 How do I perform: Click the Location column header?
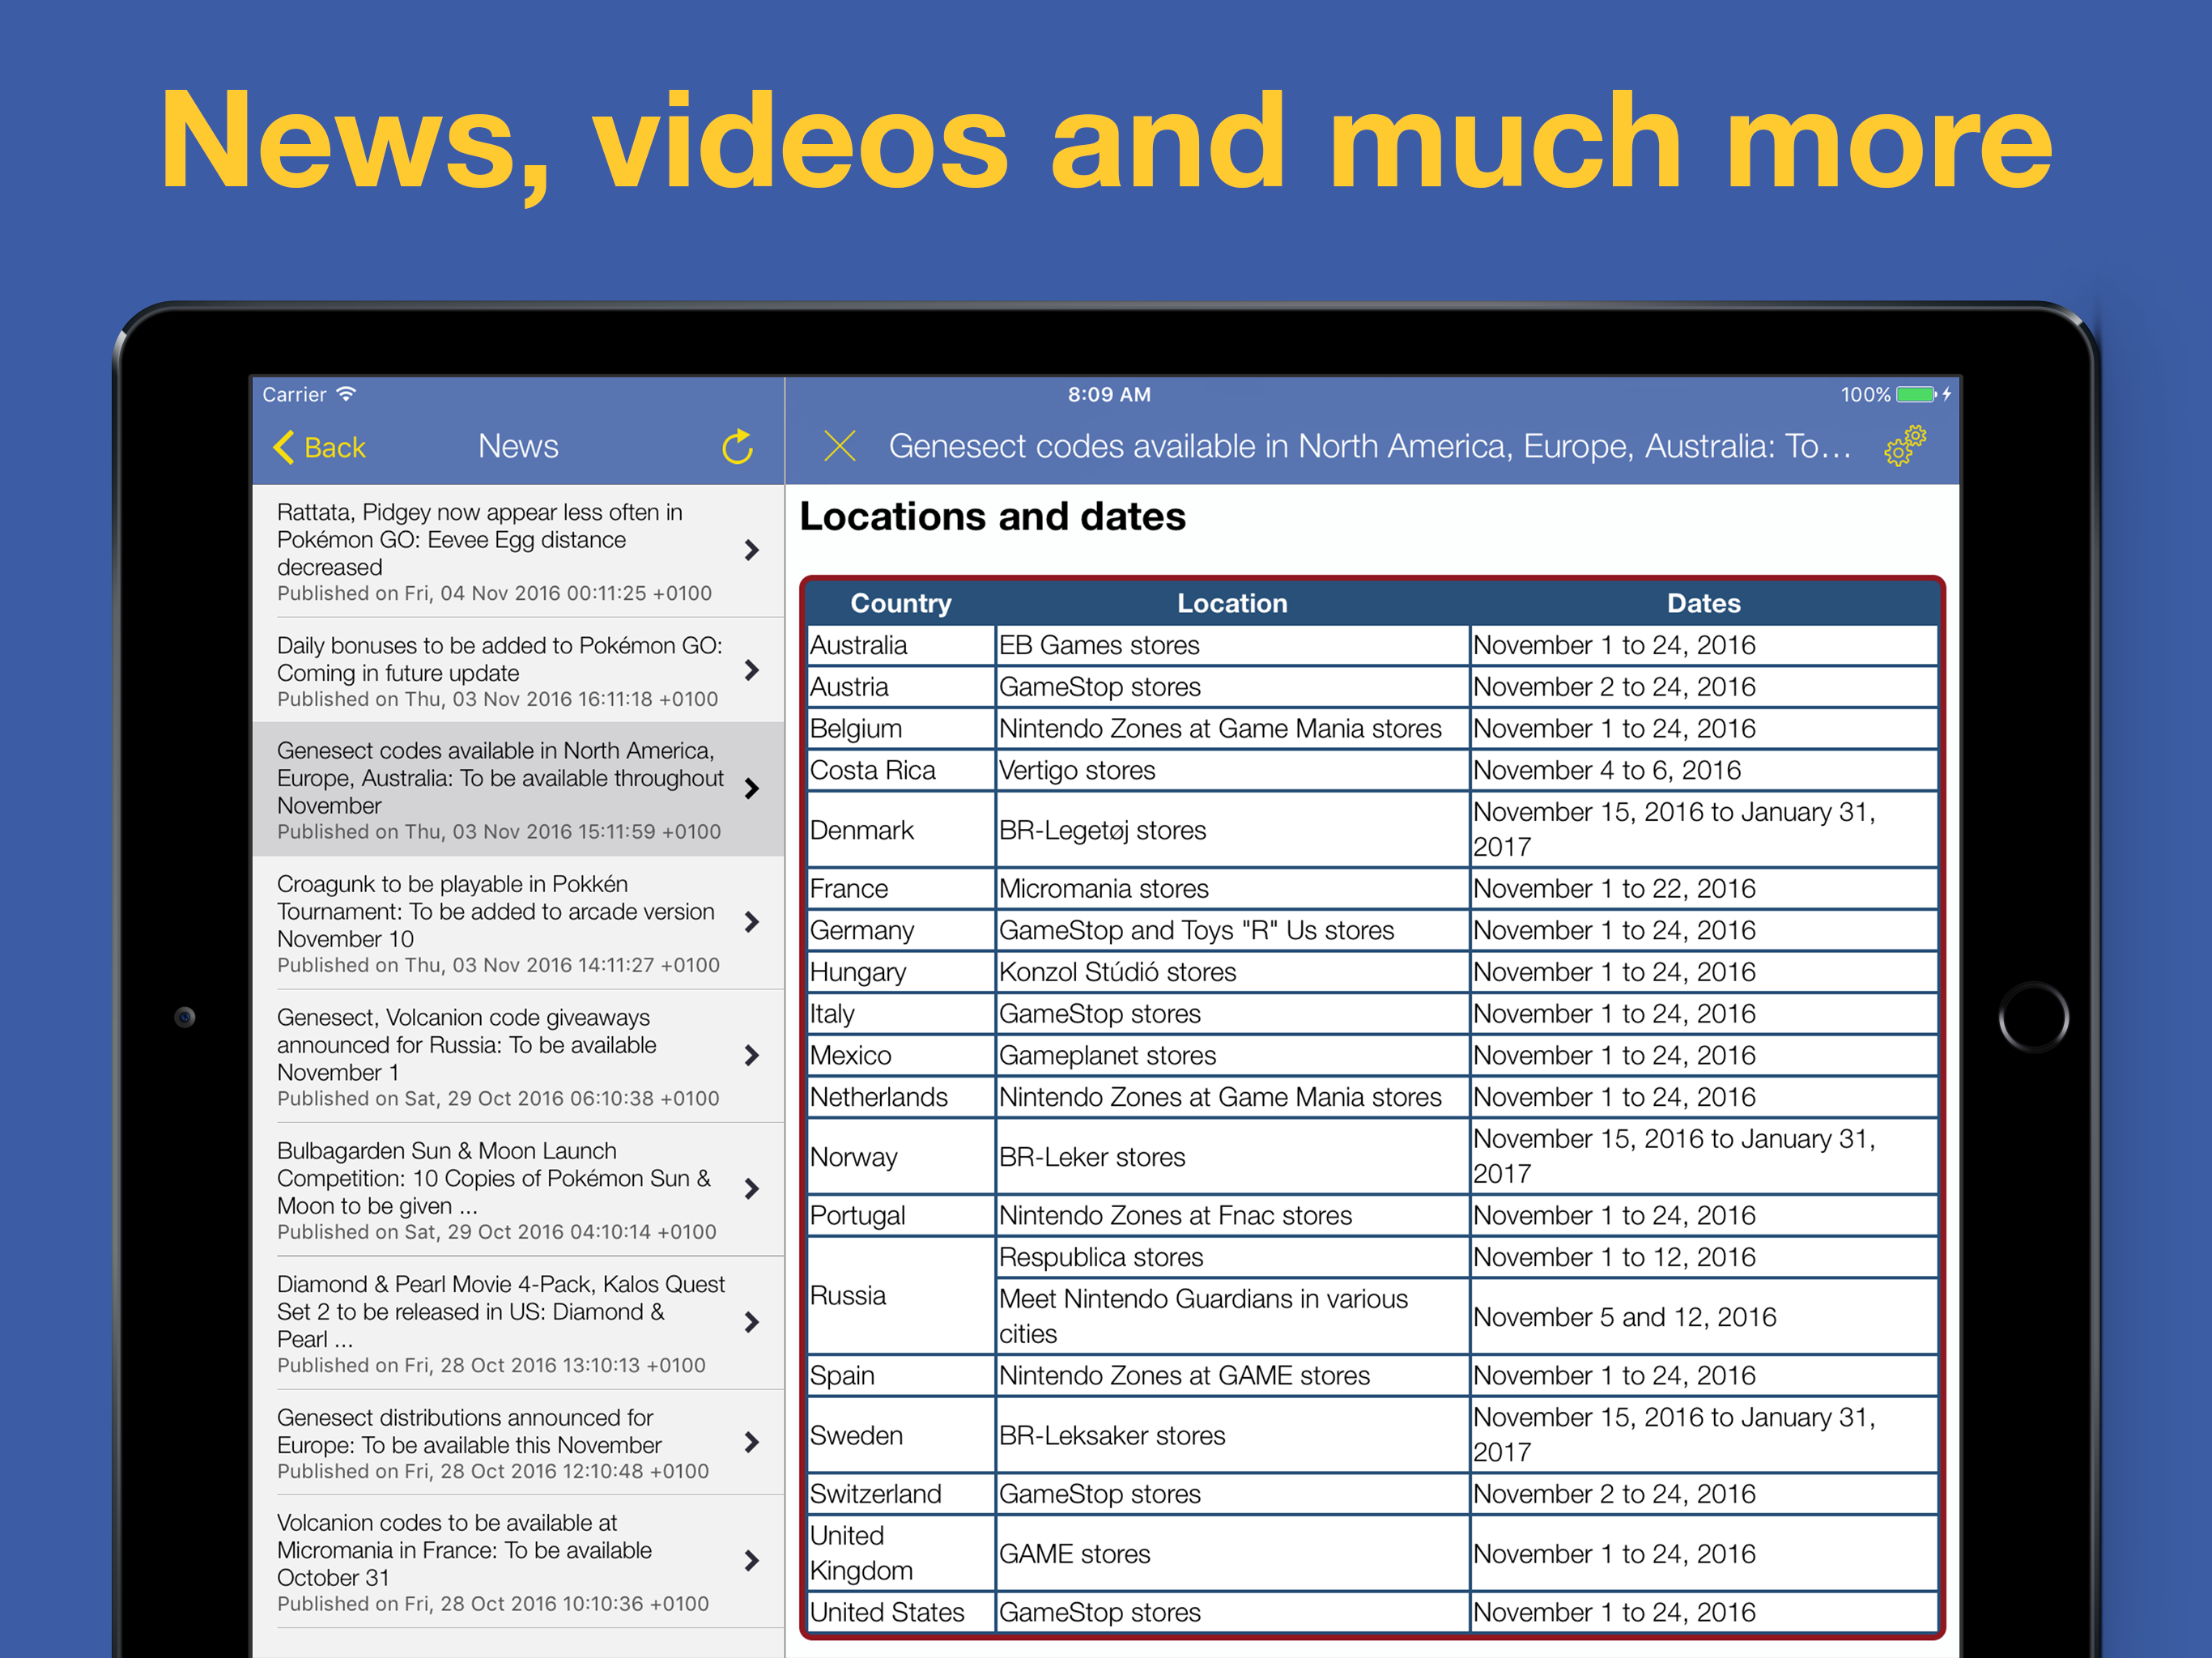pyautogui.click(x=1232, y=603)
